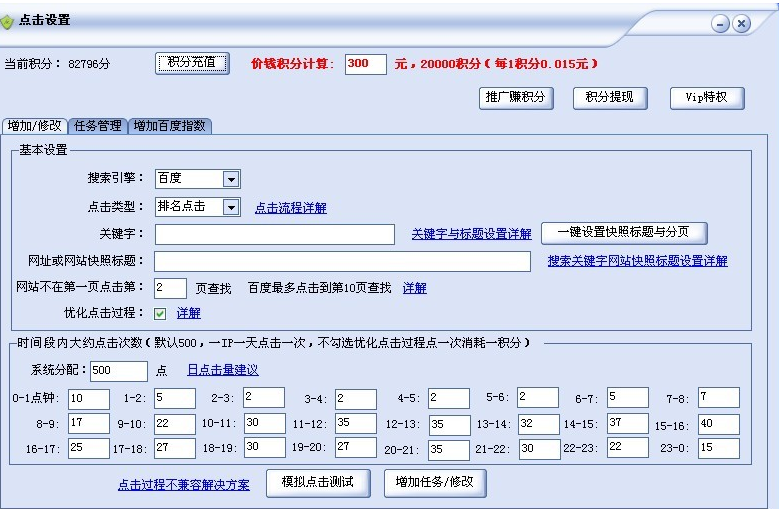The image size is (779, 509).
Task: Click the 积分提现 button
Action: 610,98
